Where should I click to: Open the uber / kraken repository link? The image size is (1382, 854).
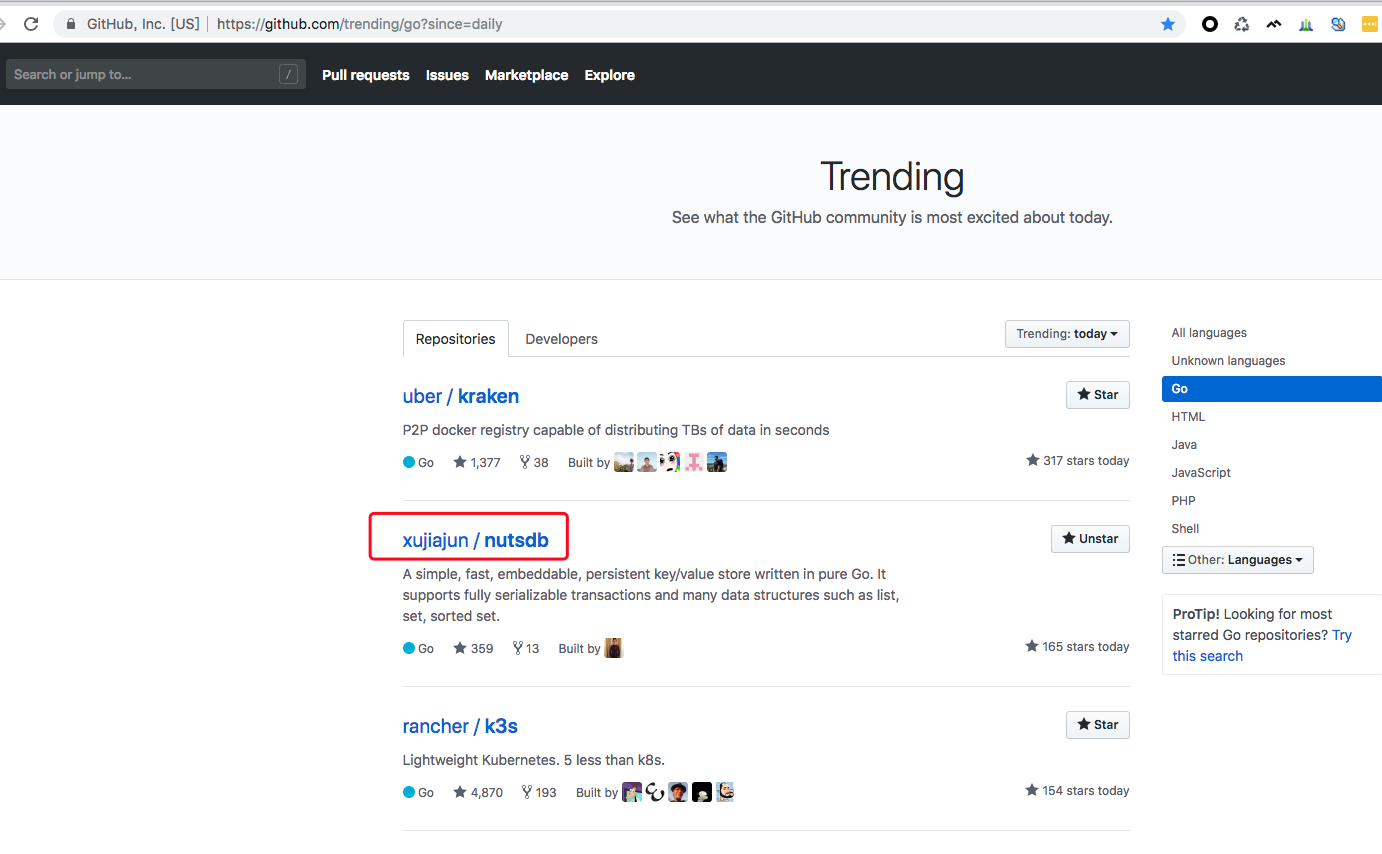[x=461, y=396]
